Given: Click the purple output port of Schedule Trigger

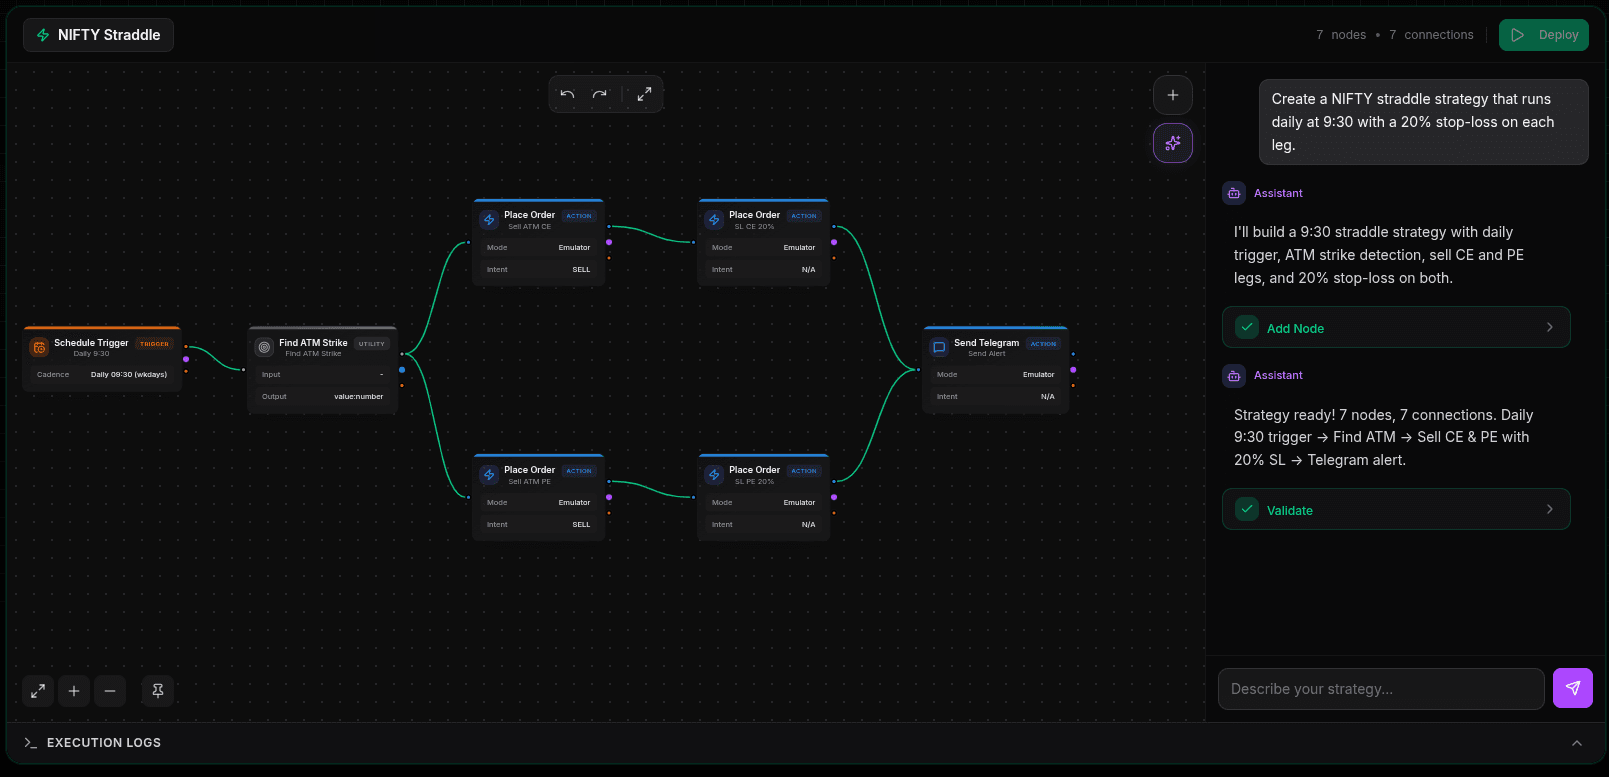Looking at the screenshot, I should click(x=186, y=359).
